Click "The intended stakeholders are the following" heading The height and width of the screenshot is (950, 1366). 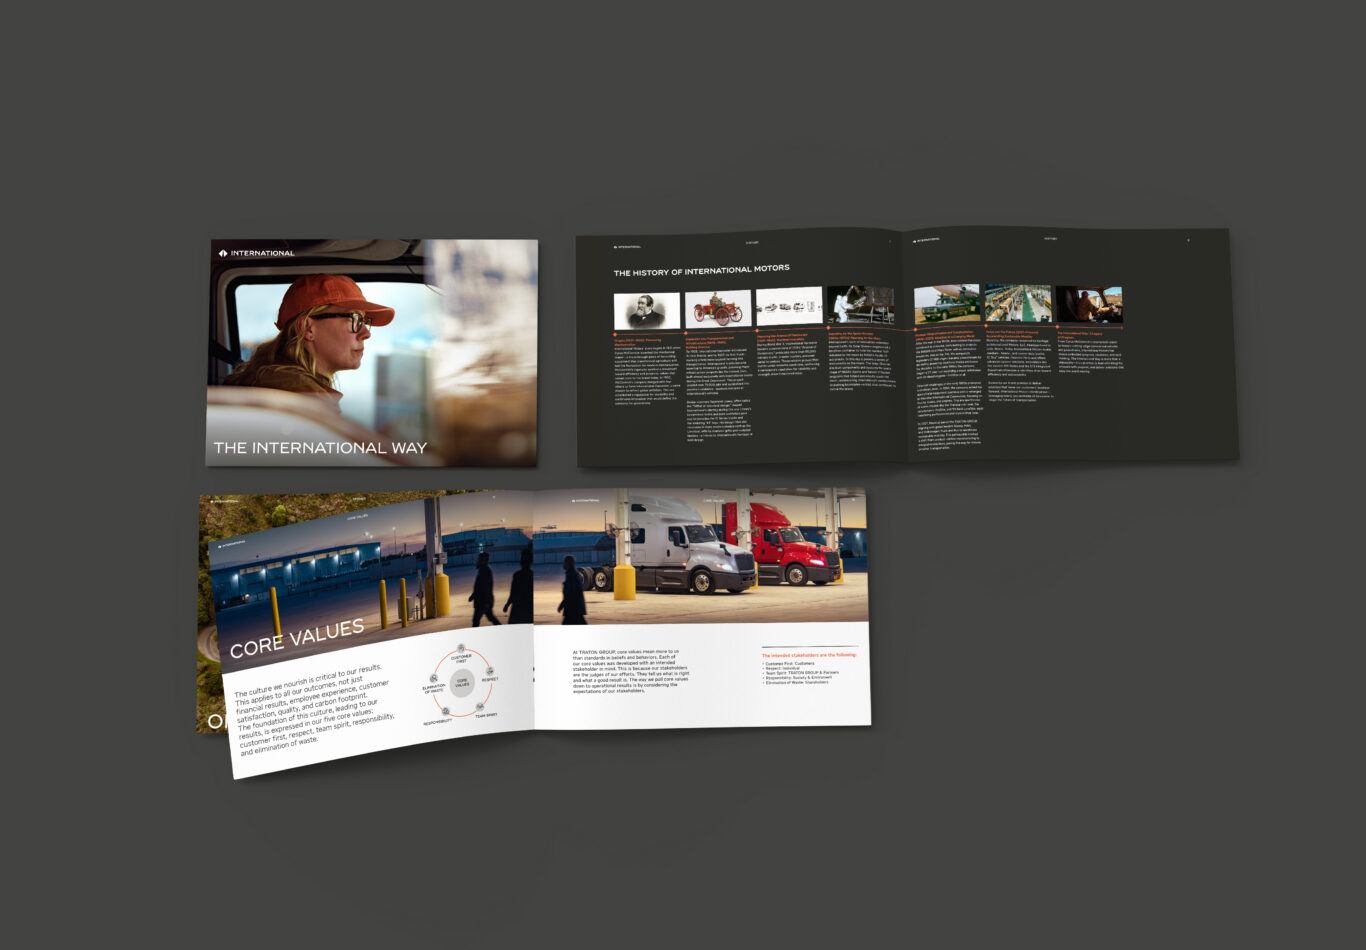(x=809, y=655)
